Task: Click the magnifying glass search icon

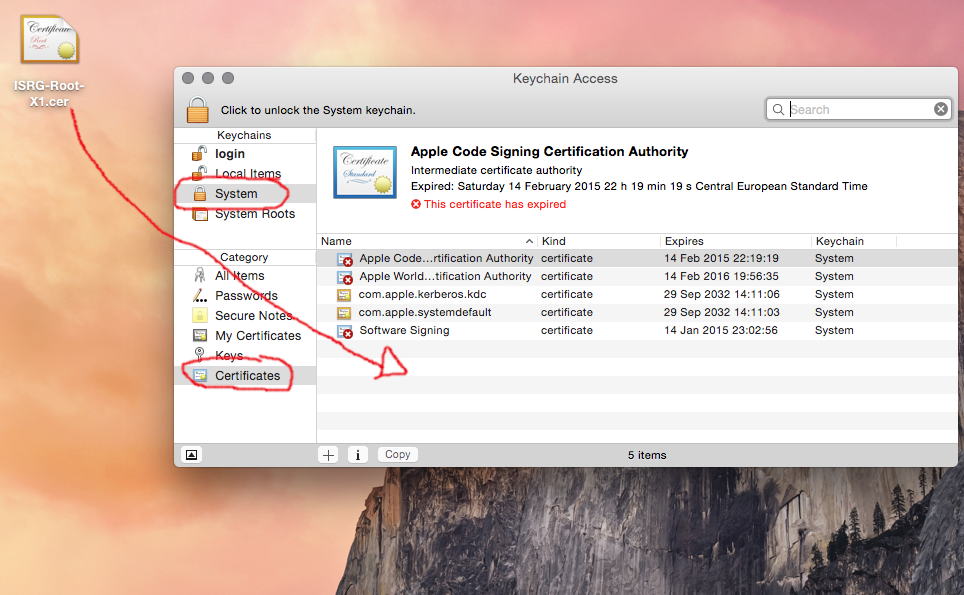Action: [778, 109]
